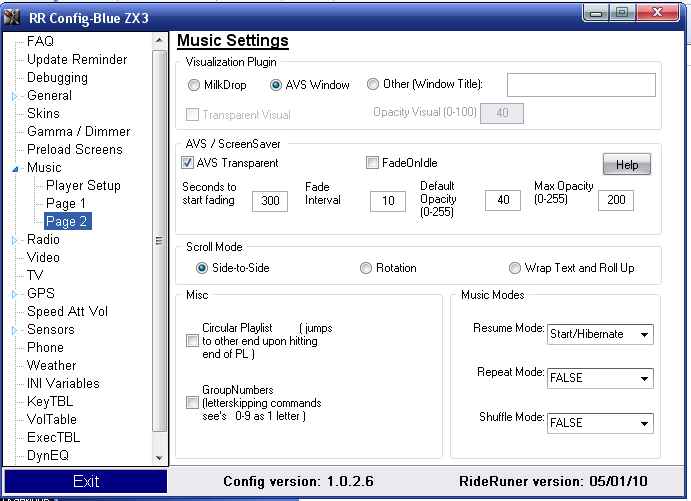Open the Repeat Mode dropdown

pos(600,378)
